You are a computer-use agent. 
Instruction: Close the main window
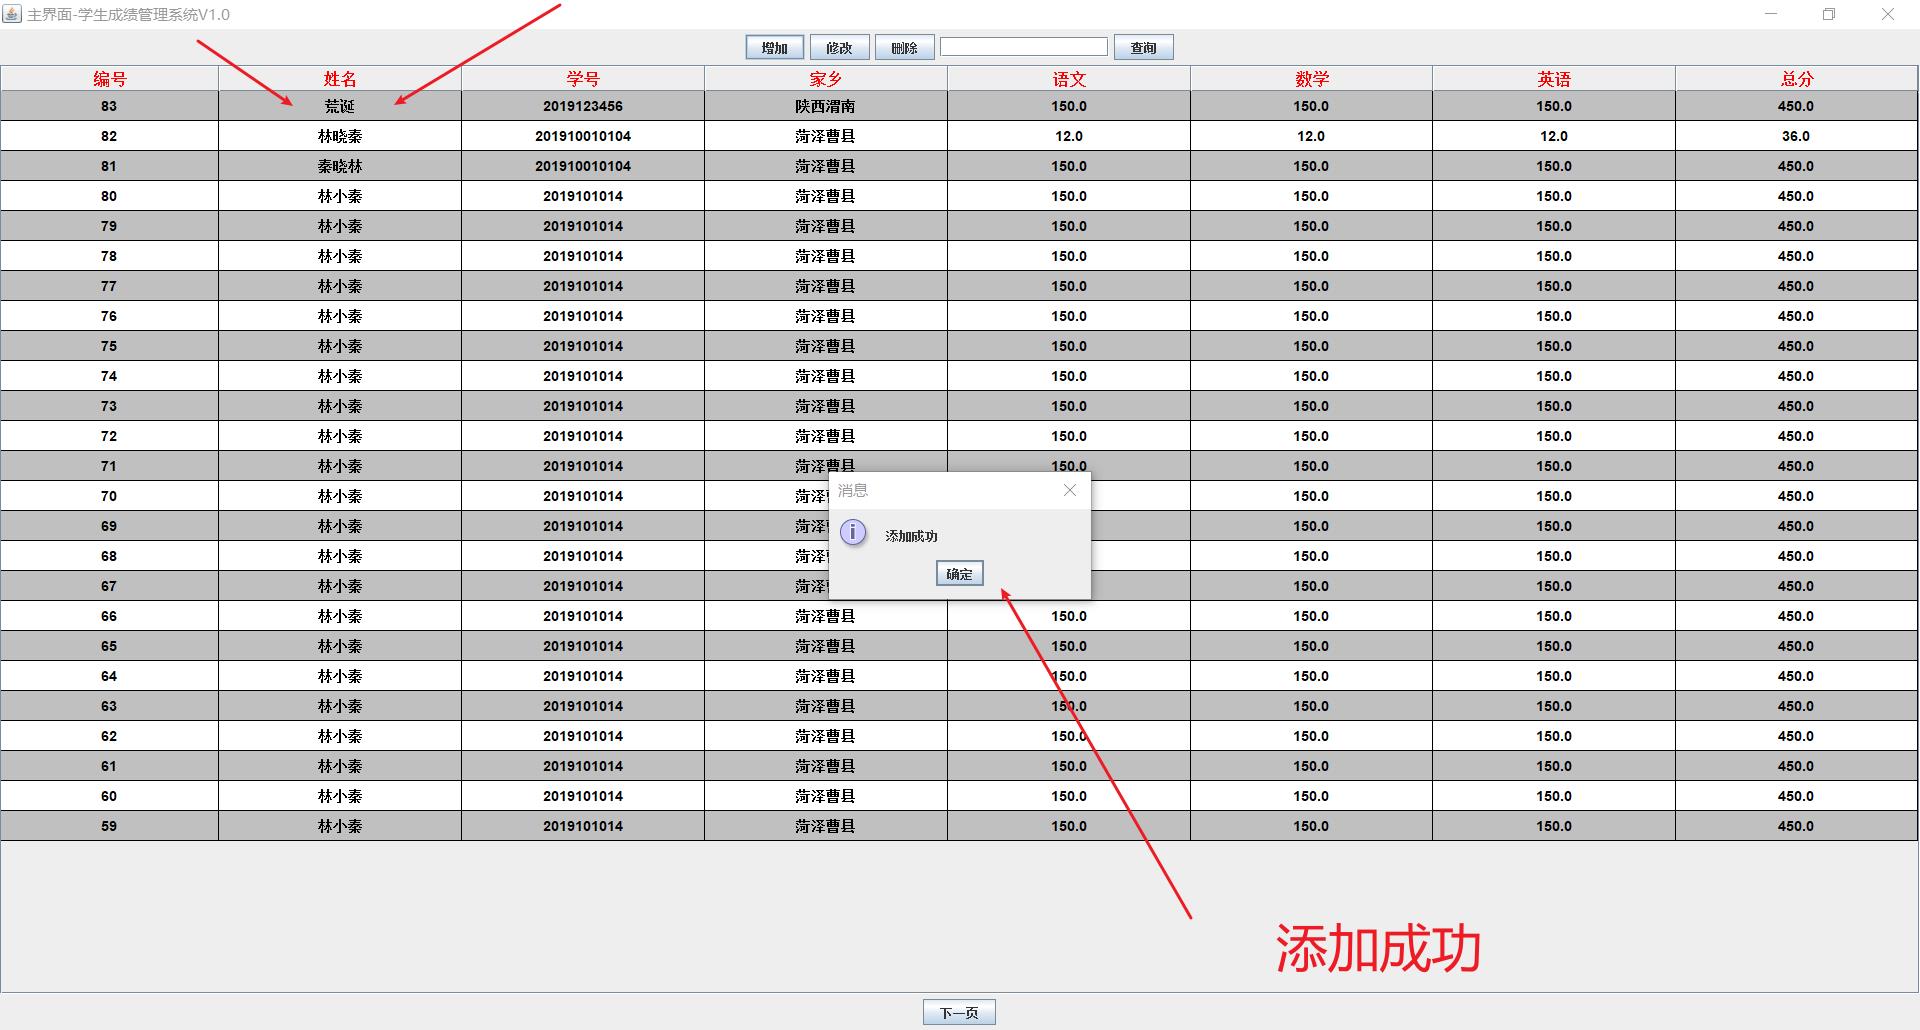pos(1888,14)
